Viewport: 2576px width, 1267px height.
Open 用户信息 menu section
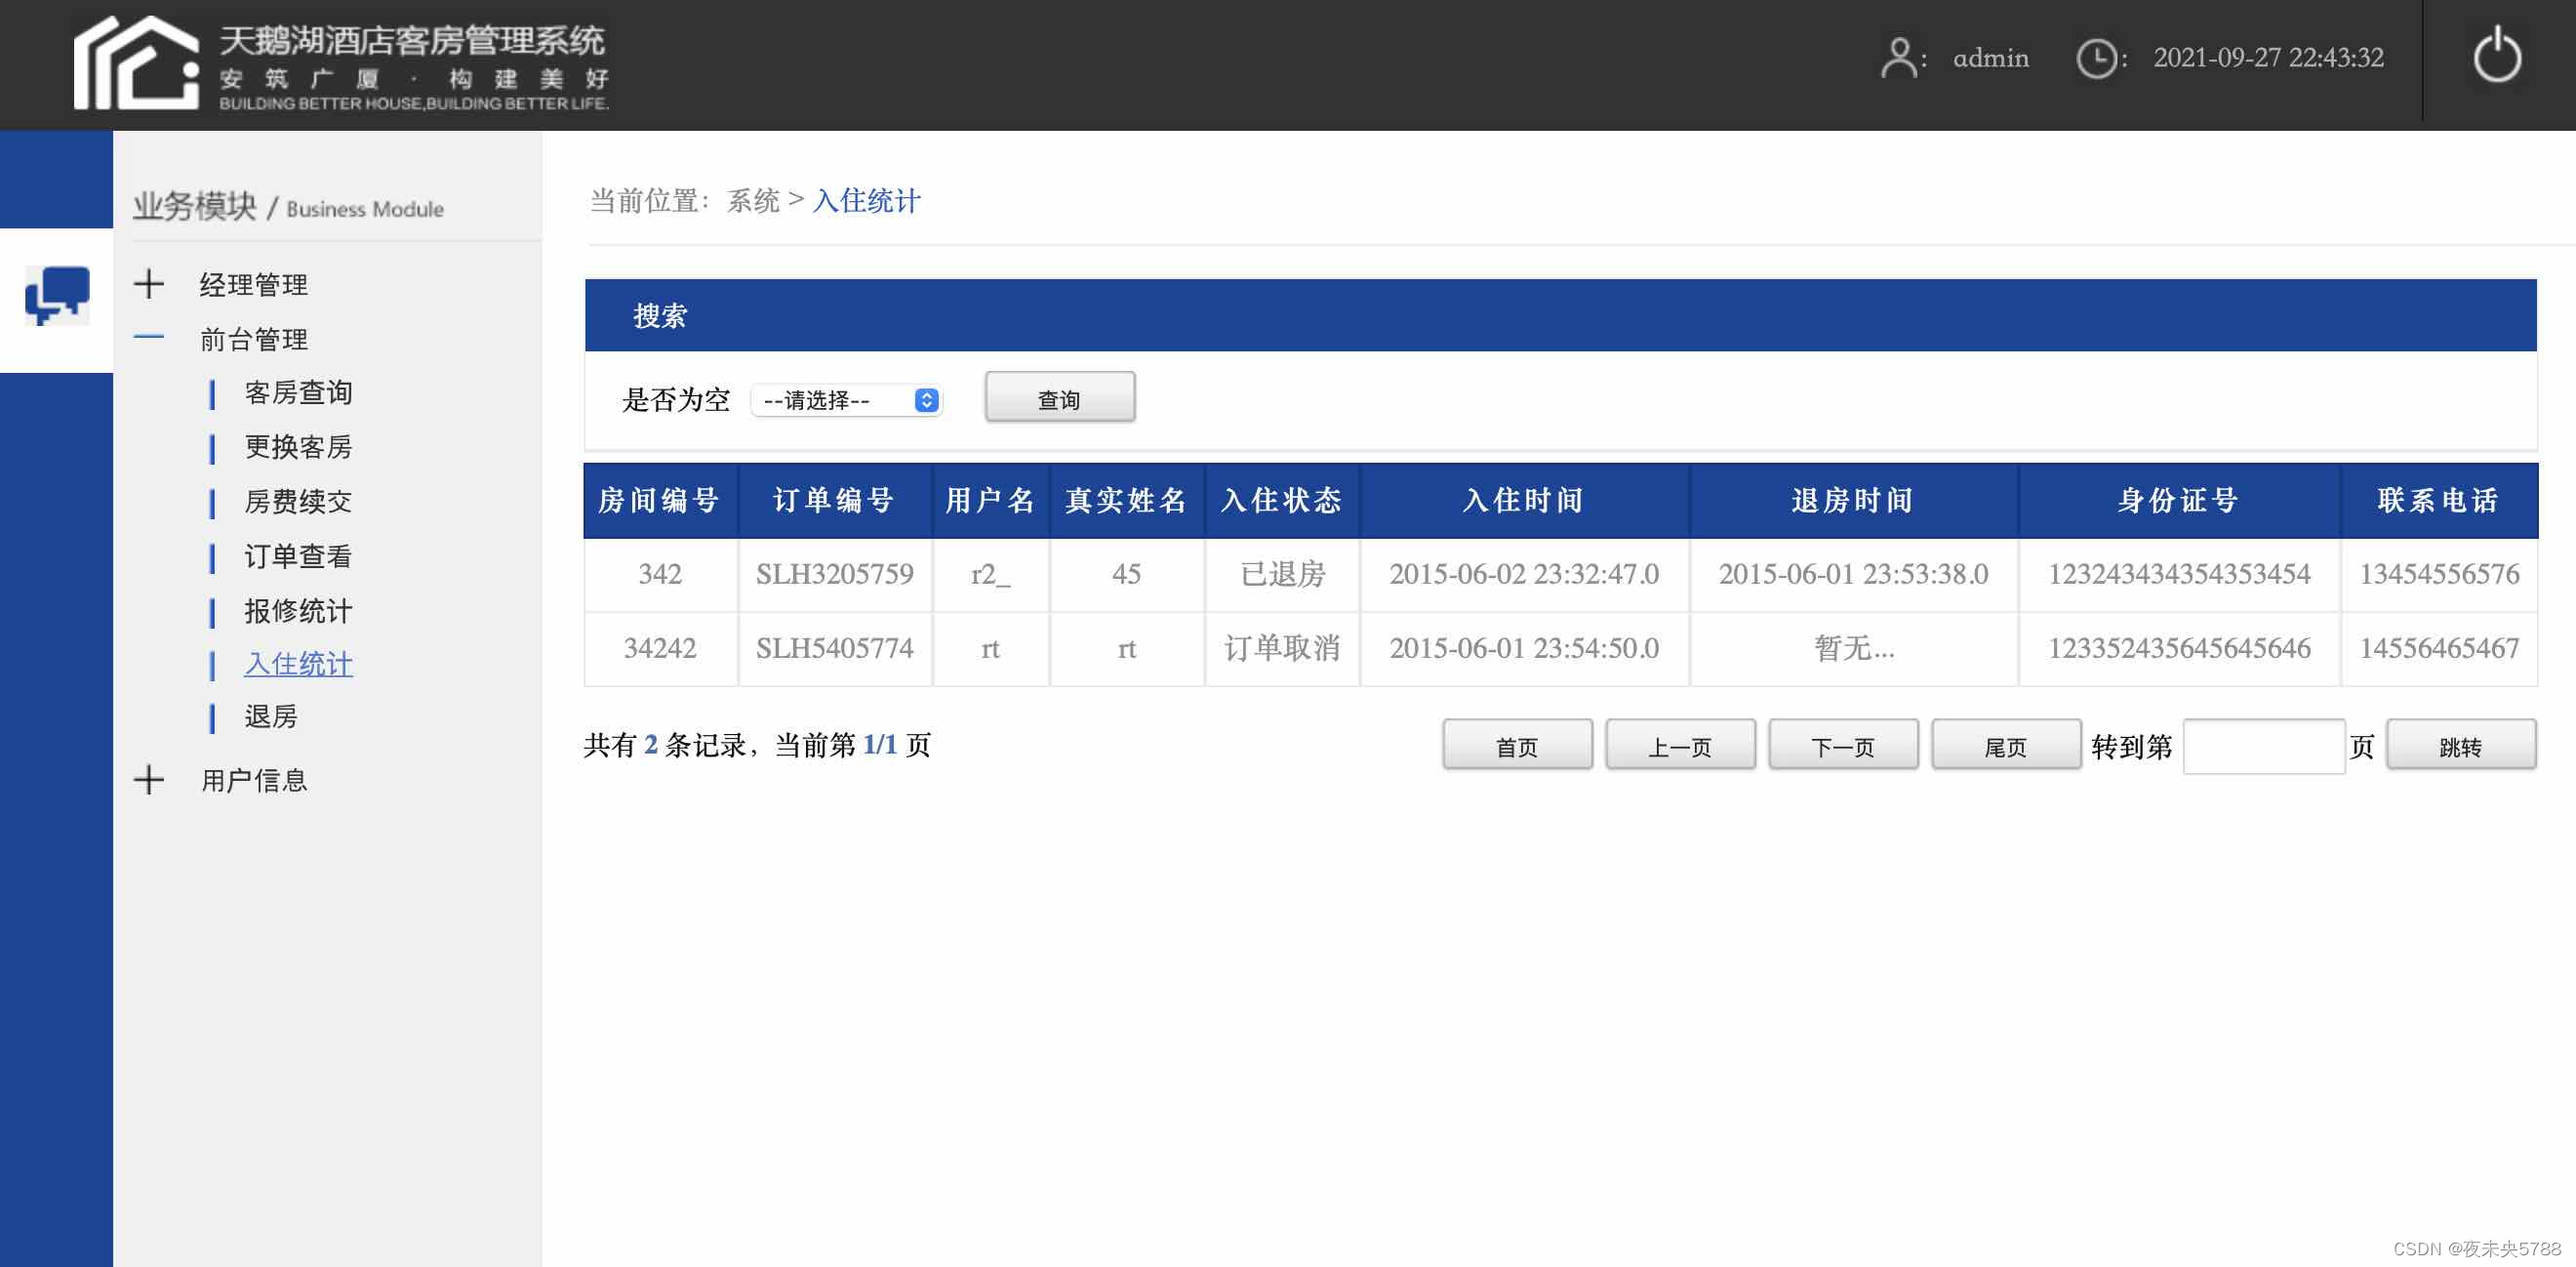pos(253,780)
